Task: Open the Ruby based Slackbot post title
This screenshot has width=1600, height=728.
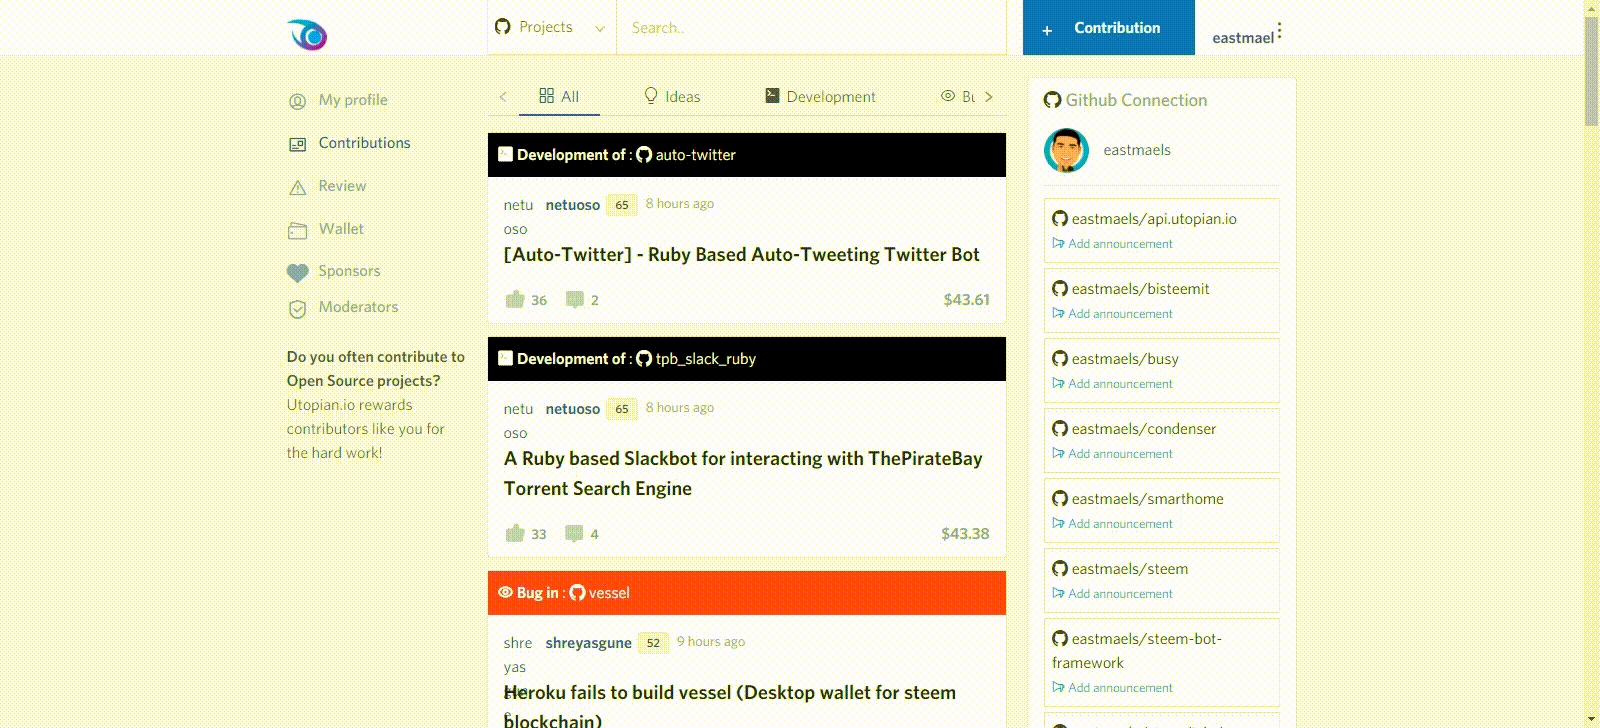Action: 743,474
